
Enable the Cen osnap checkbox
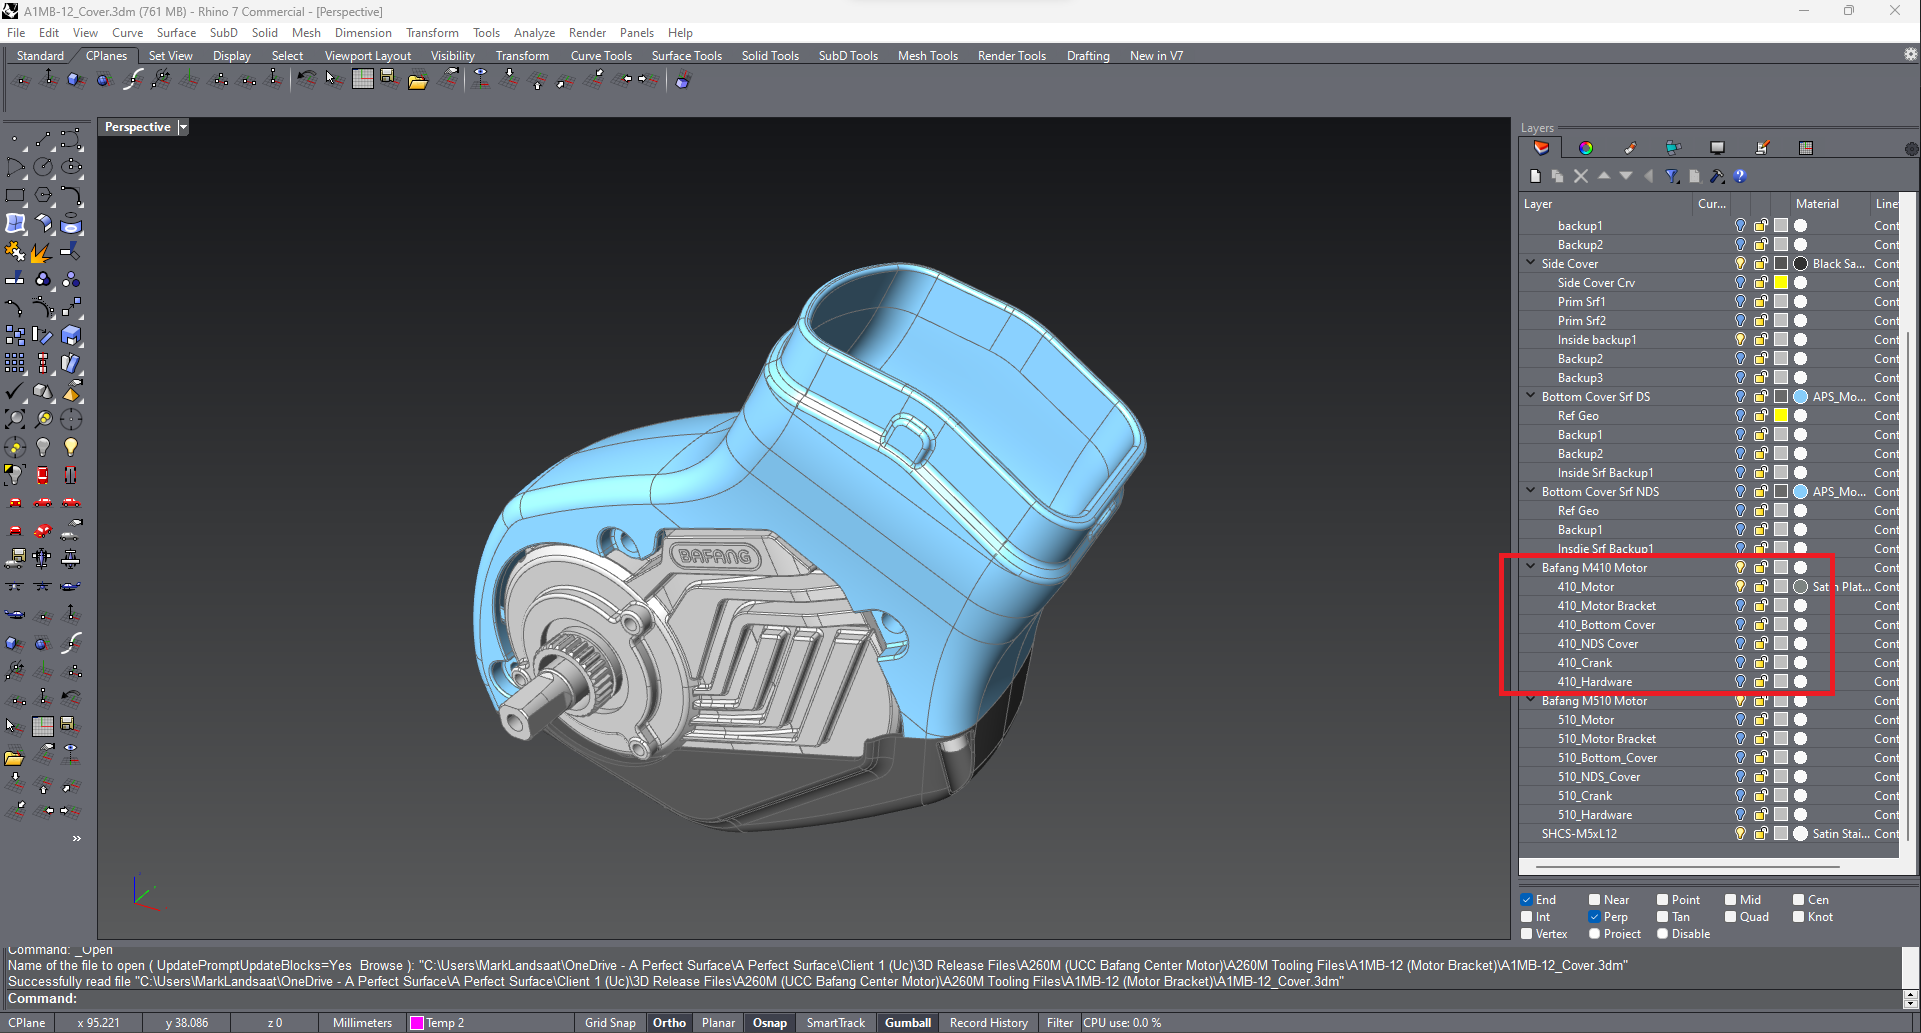click(x=1799, y=900)
